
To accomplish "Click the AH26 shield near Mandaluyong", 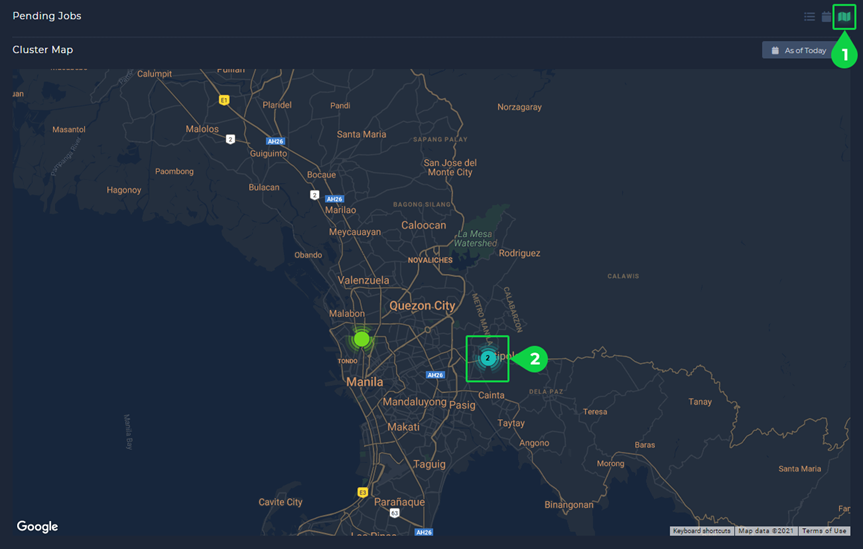I will click(435, 375).
